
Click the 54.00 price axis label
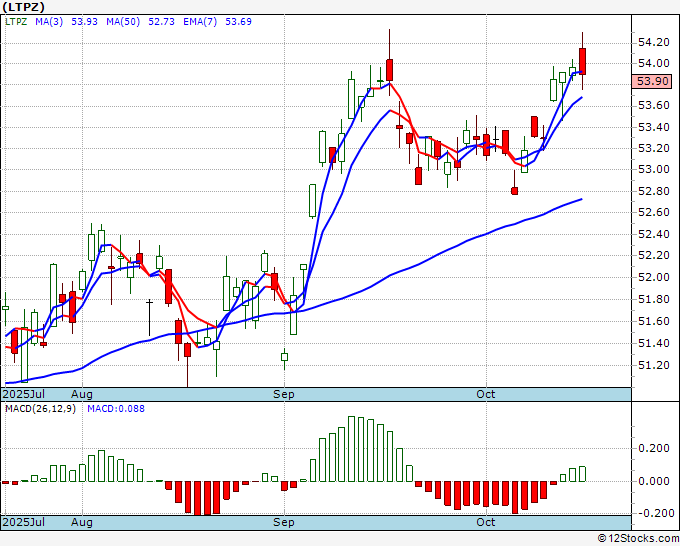(654, 63)
